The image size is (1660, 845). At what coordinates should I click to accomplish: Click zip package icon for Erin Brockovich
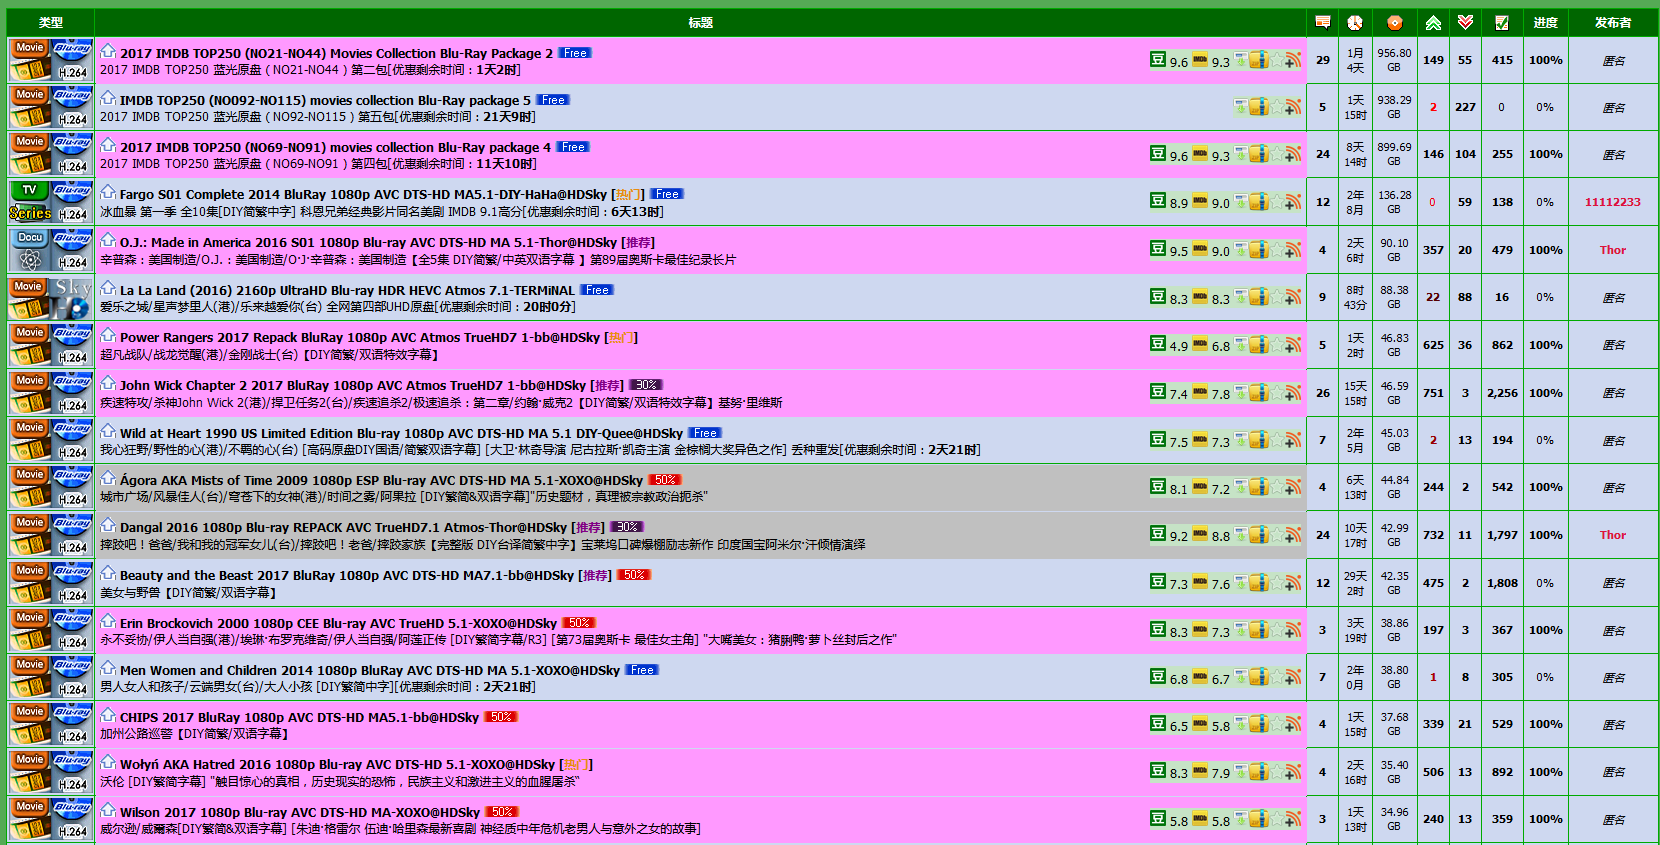tap(1259, 630)
